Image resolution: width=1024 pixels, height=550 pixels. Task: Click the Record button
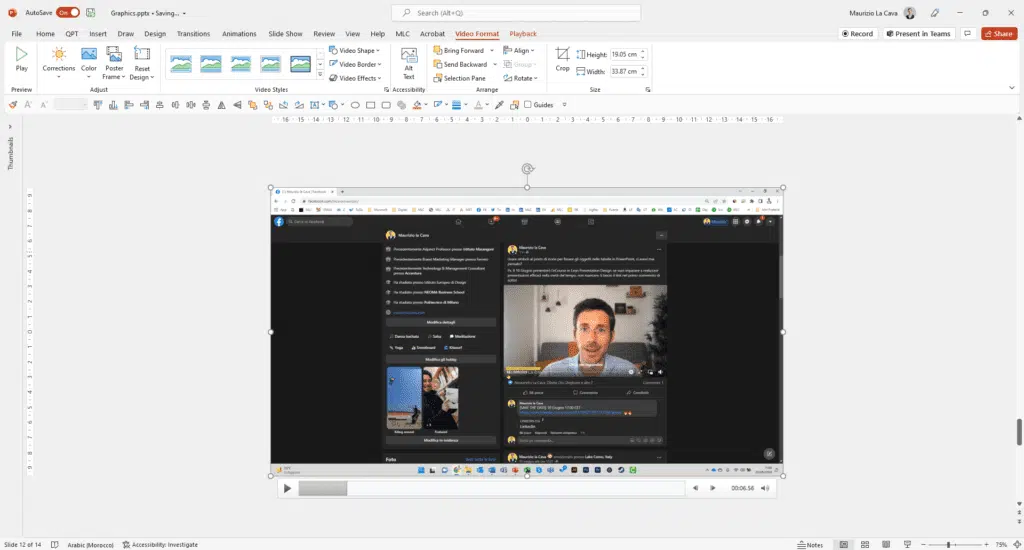tap(856, 33)
